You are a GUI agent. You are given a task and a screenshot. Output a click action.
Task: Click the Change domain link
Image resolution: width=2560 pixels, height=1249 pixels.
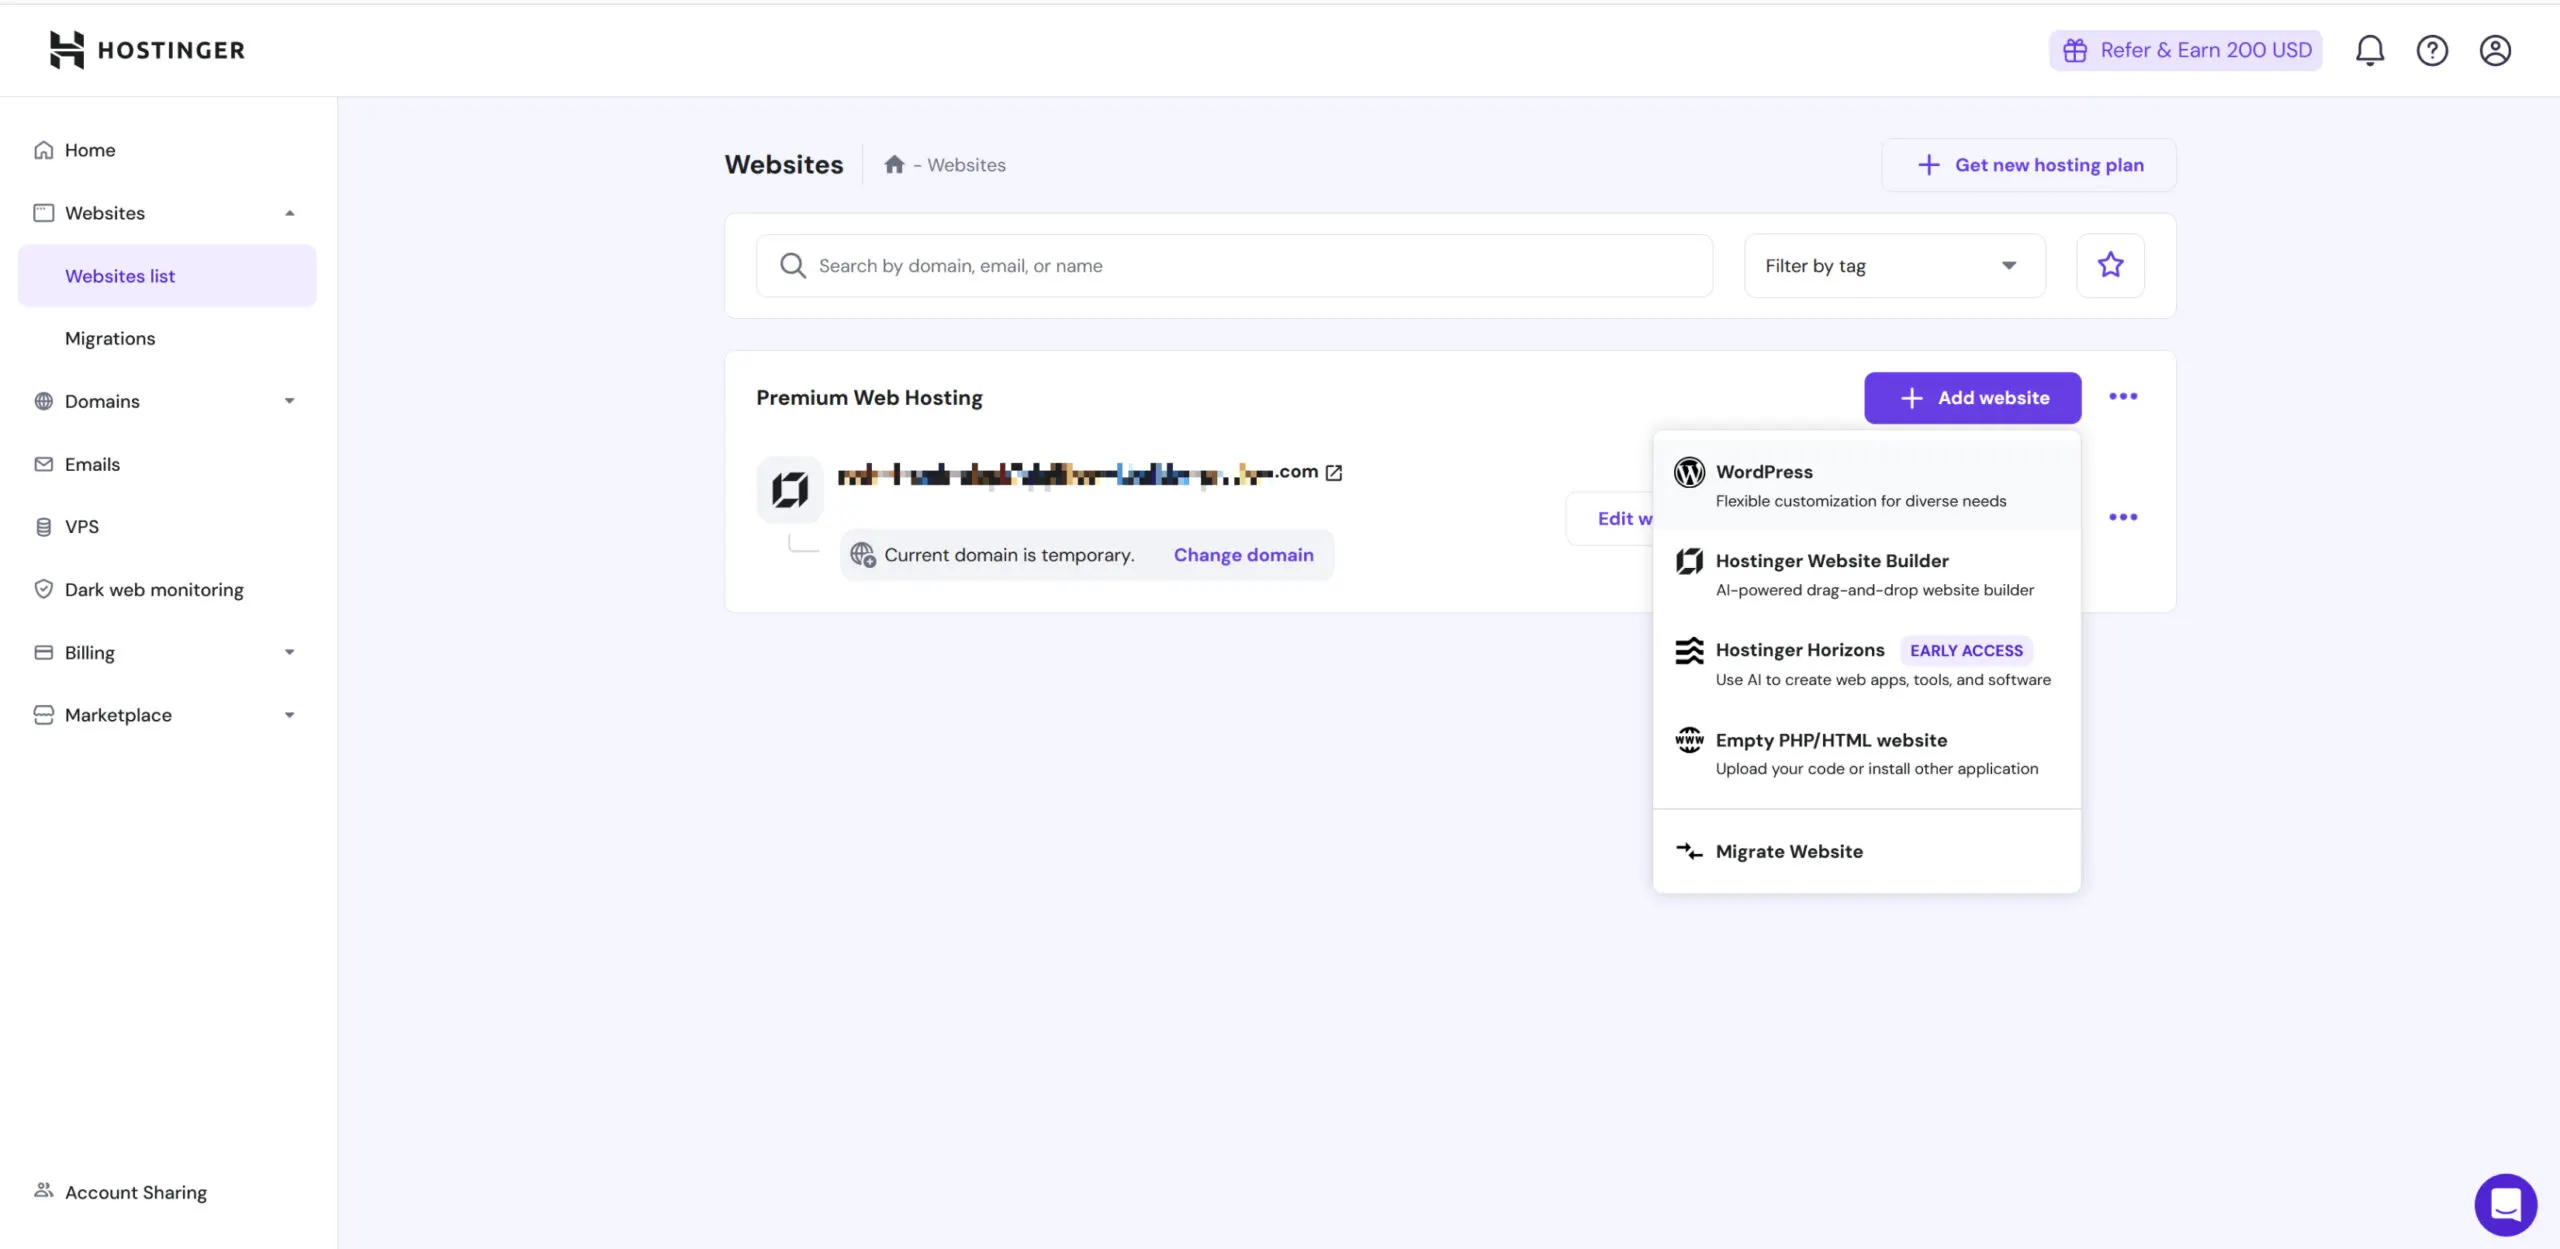pos(1243,554)
